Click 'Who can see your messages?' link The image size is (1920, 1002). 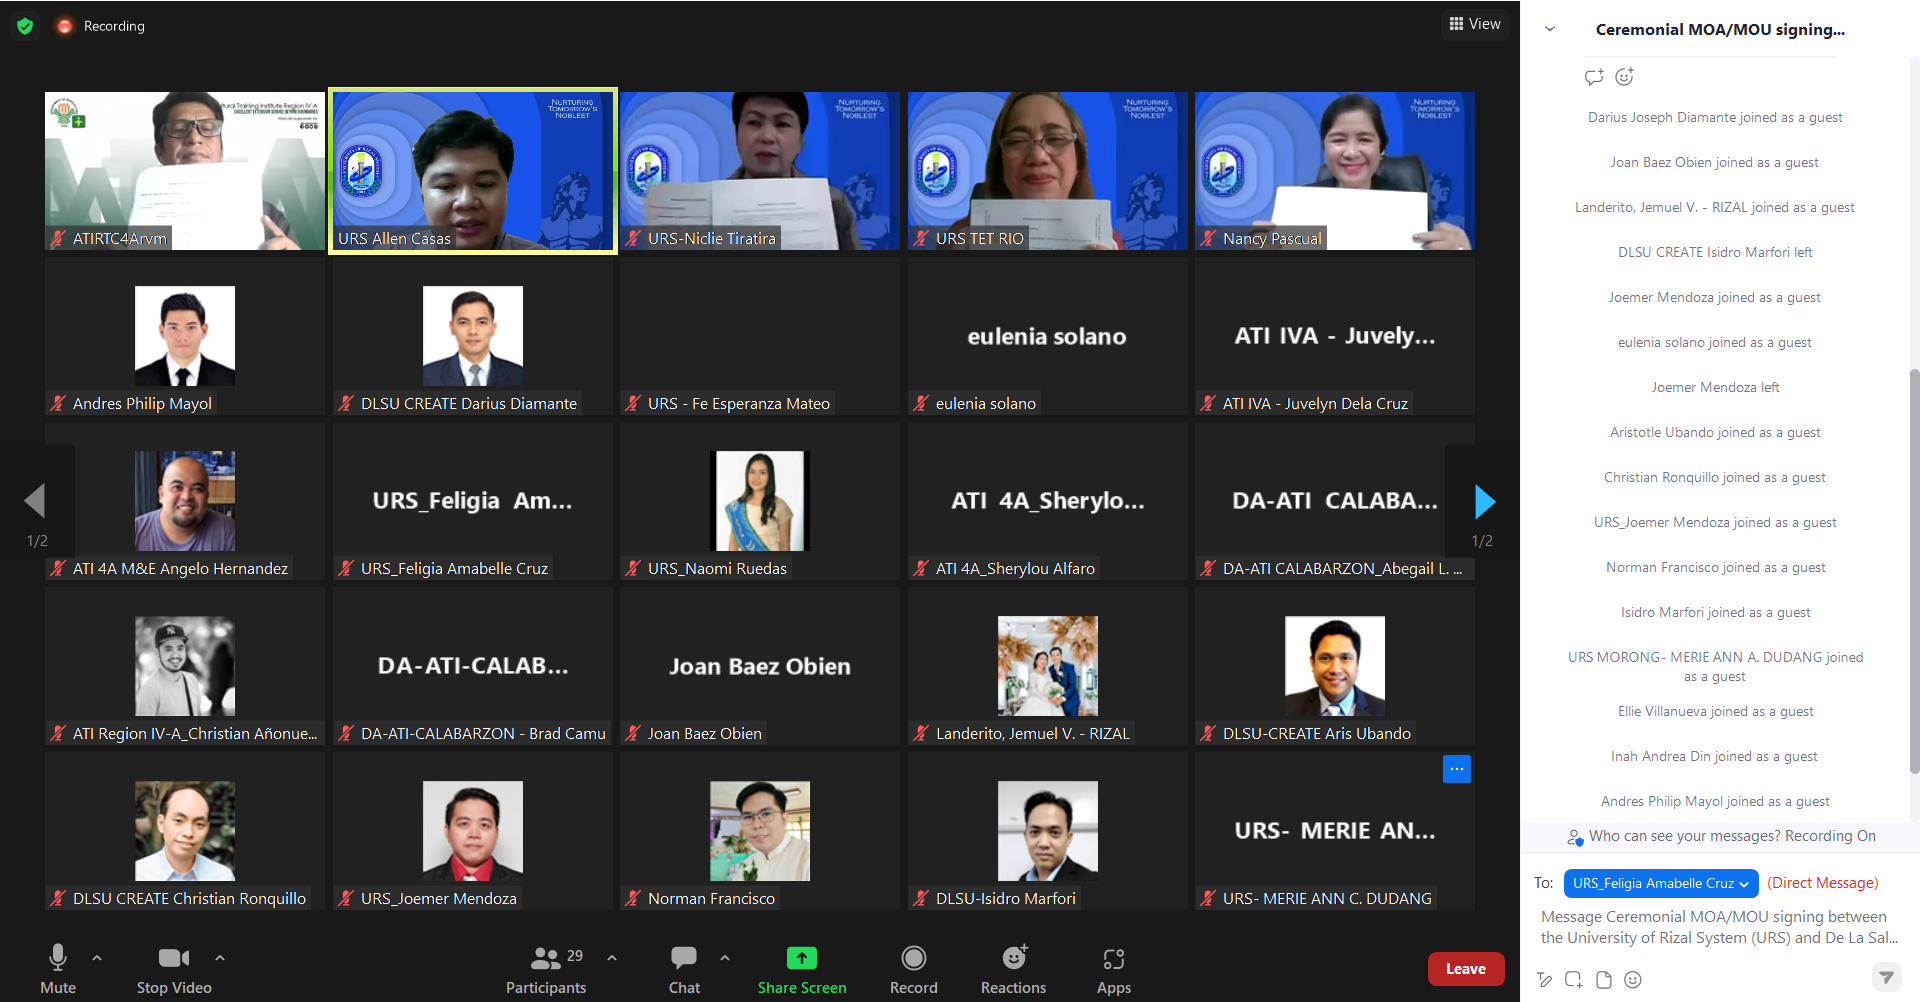1721,836
